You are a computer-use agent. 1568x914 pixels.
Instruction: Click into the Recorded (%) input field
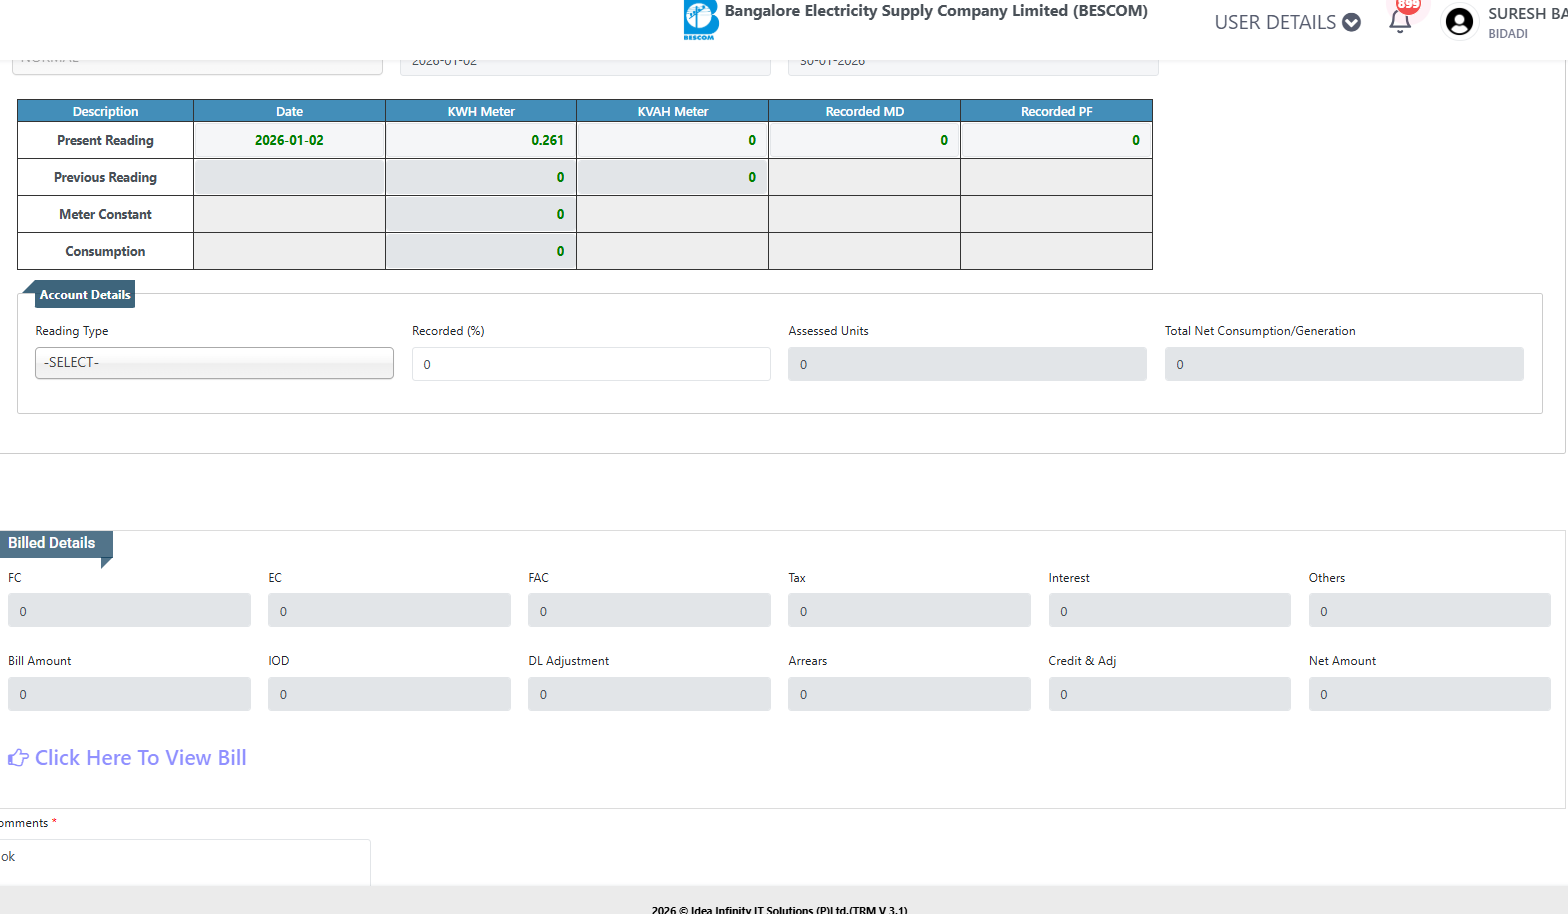[x=590, y=364]
